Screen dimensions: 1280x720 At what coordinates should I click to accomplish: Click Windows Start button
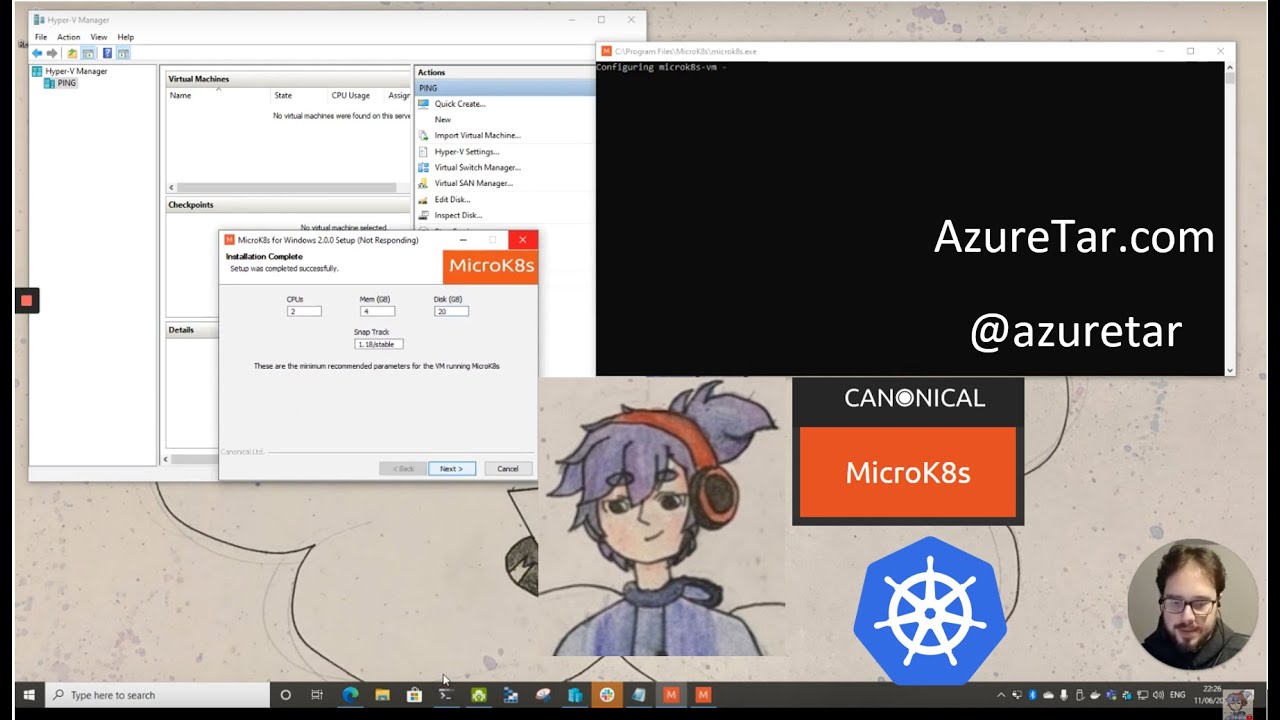(28, 695)
